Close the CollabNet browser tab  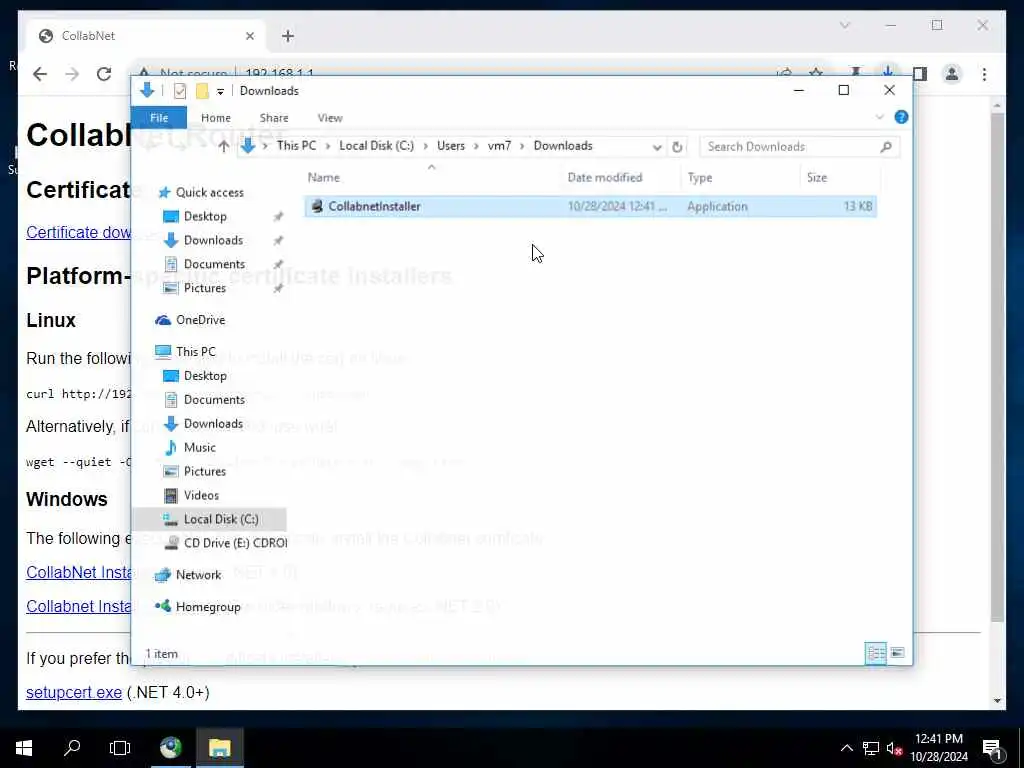coord(249,36)
